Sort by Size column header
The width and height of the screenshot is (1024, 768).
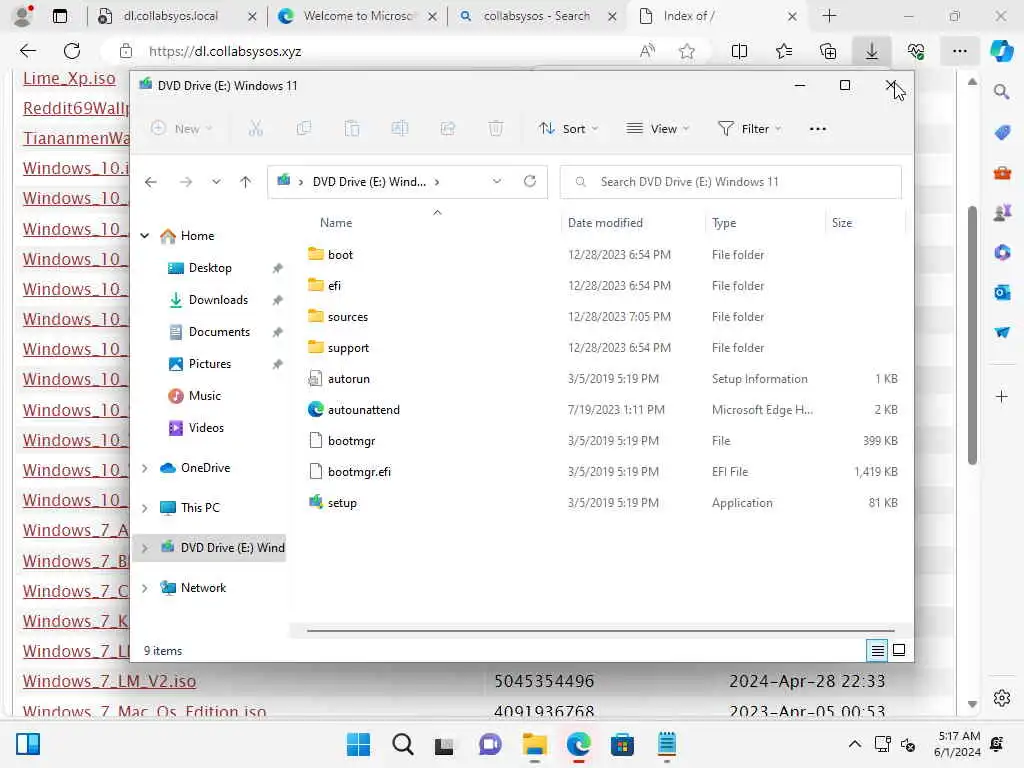tap(842, 223)
